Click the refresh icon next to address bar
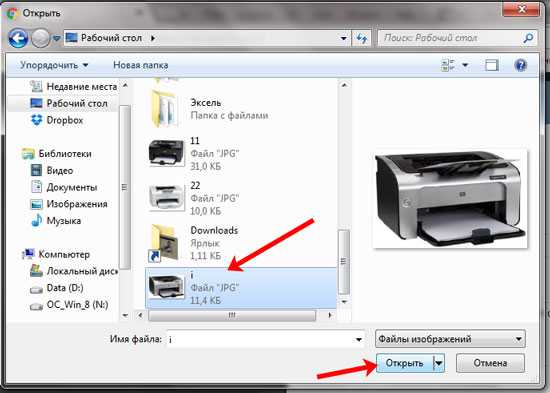The width and height of the screenshot is (550, 393). coord(361,38)
